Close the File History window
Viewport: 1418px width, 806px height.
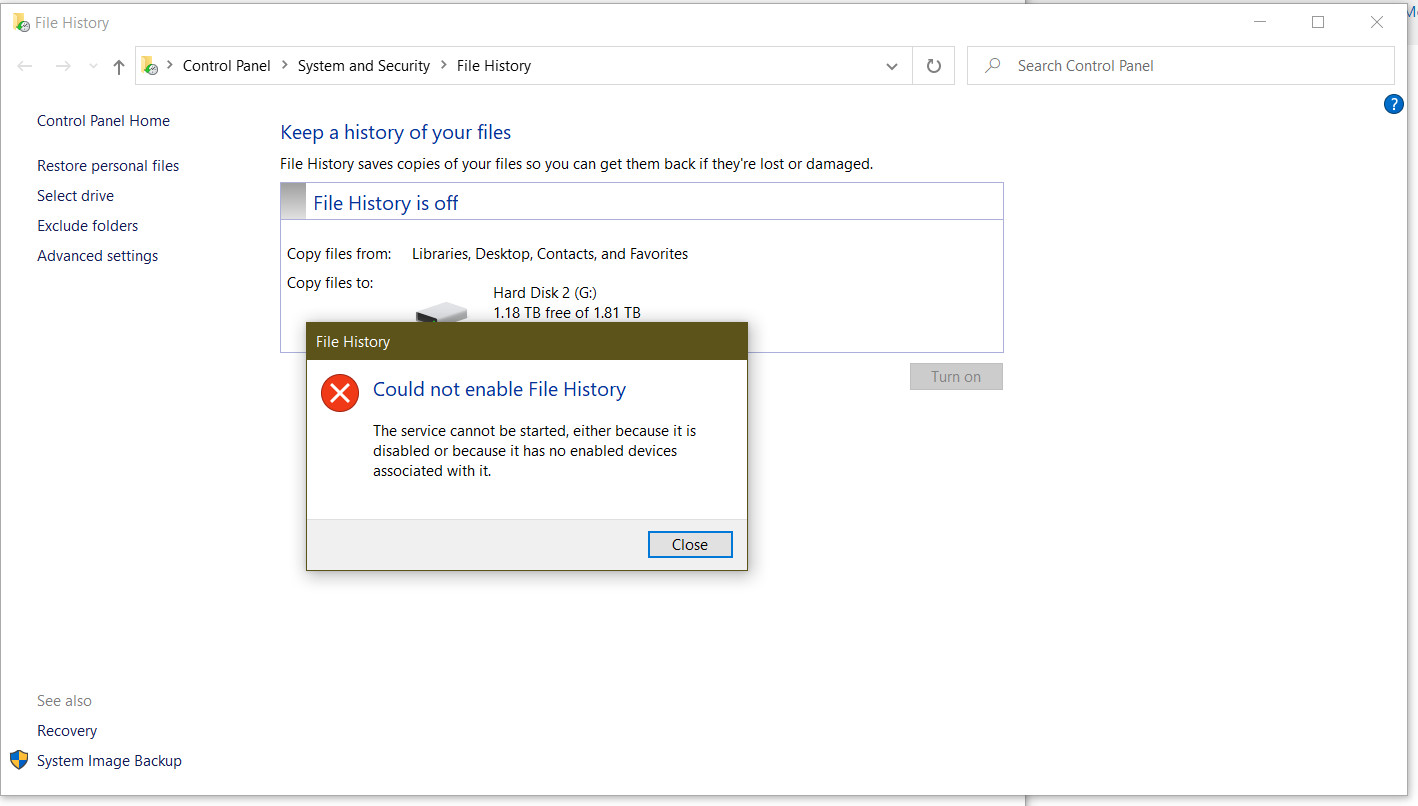point(1377,22)
